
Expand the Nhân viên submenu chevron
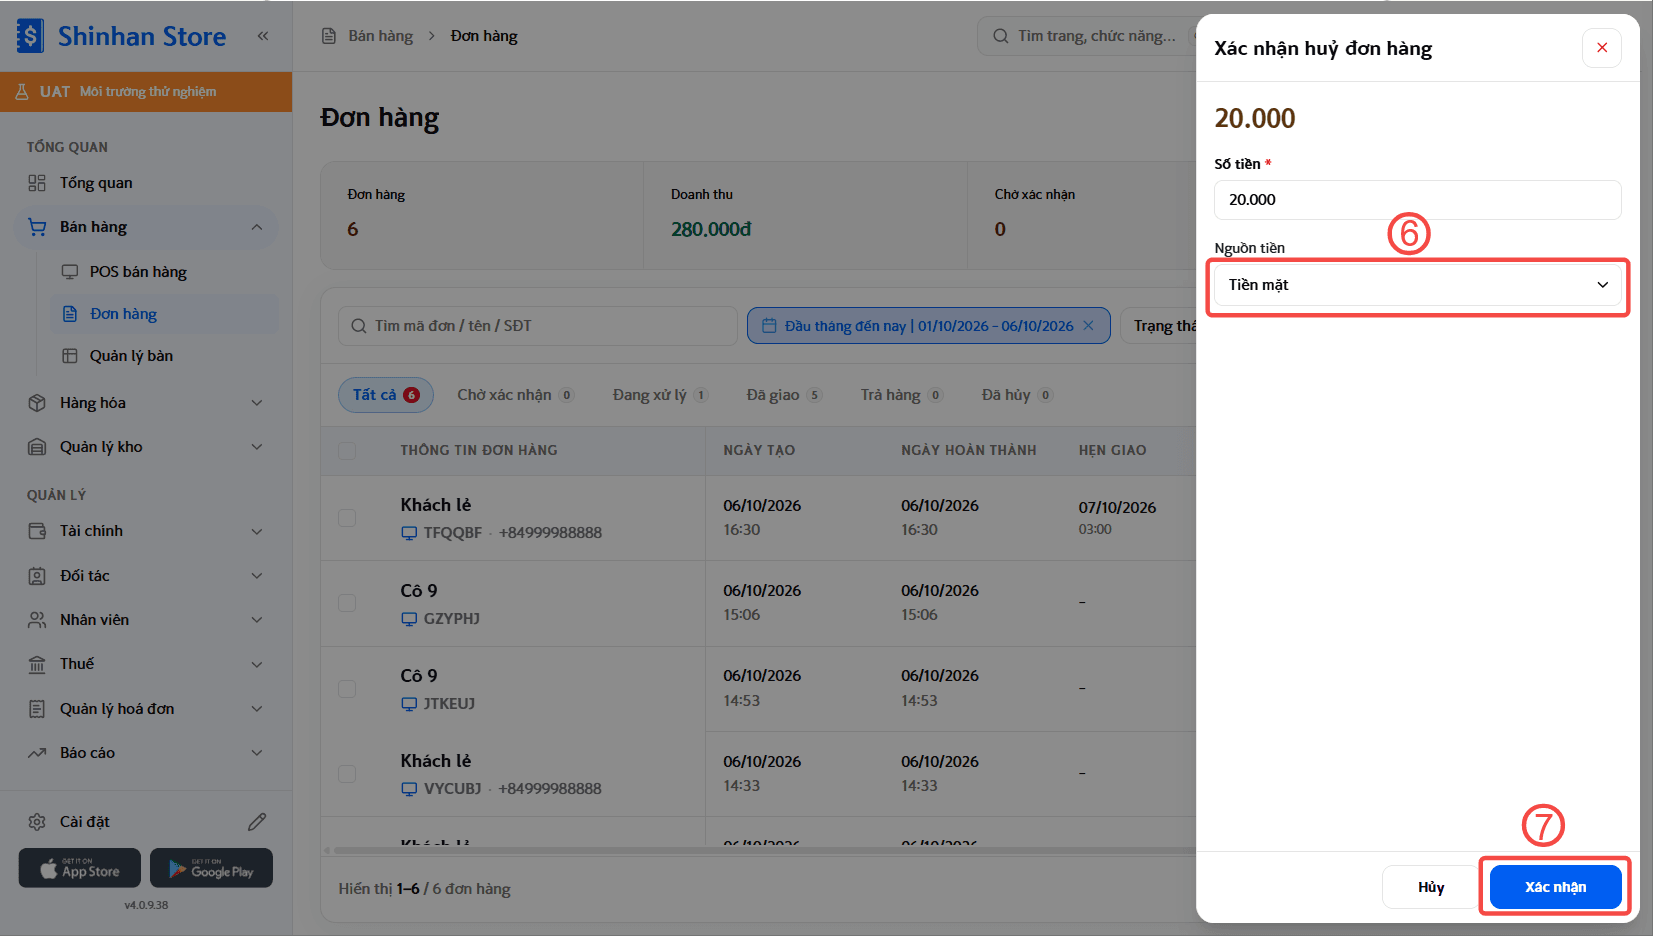(257, 620)
